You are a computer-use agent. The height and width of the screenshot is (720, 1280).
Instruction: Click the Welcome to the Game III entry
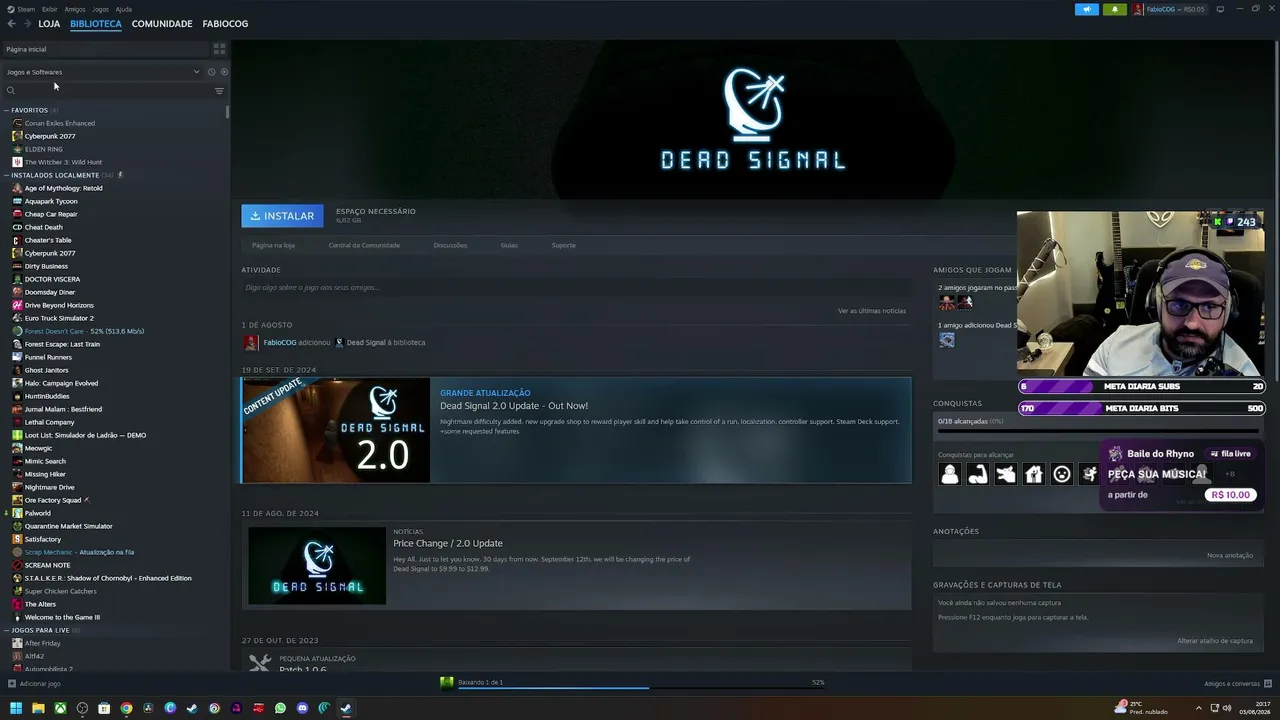tap(62, 617)
